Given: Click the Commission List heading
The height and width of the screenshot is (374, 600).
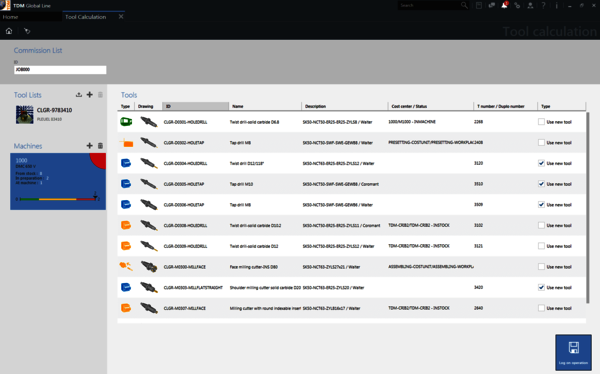Looking at the screenshot, I should click(x=38, y=50).
